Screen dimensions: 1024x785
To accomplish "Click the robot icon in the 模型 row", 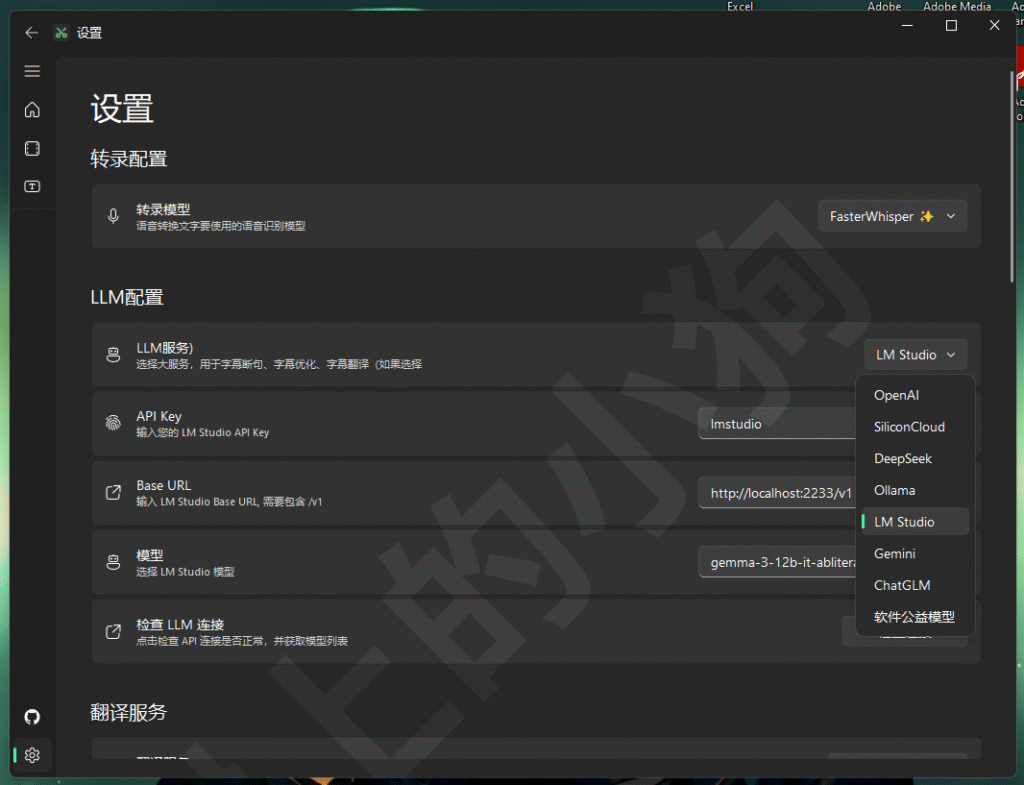I will [113, 562].
